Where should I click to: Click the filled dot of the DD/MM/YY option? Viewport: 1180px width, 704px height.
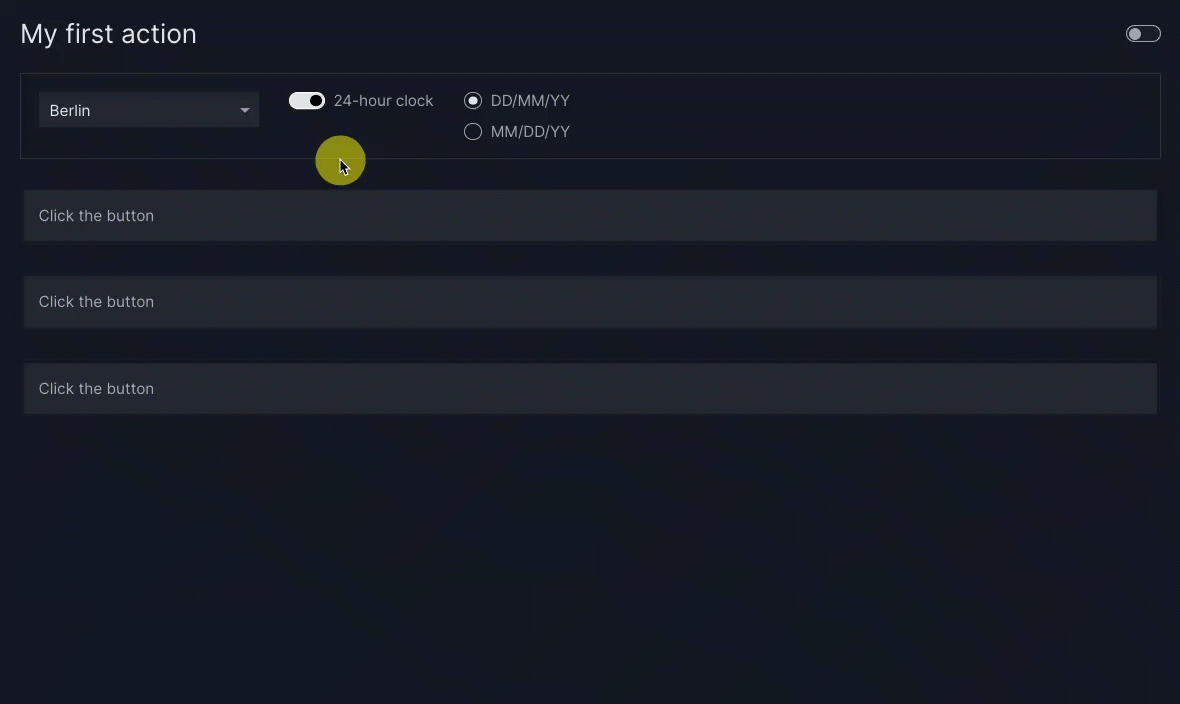point(473,101)
